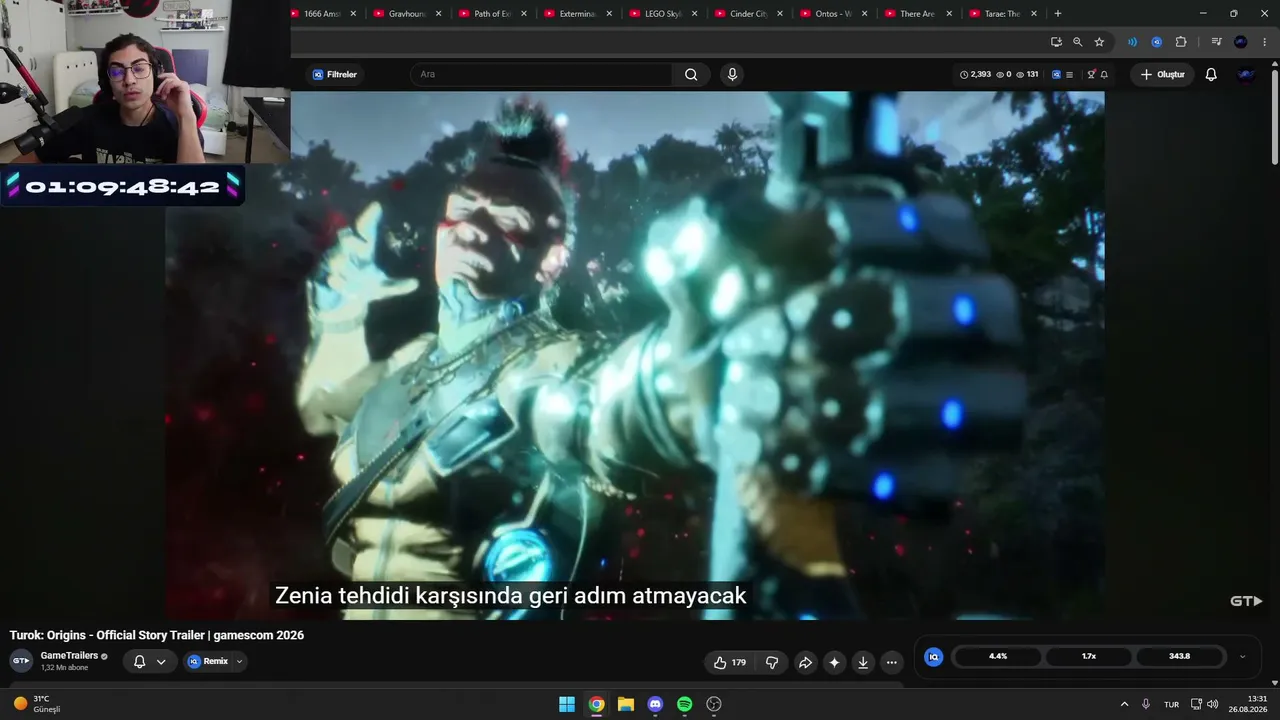This screenshot has width=1280, height=720.
Task: Click the Chrome icon in the taskbar
Action: coord(596,704)
